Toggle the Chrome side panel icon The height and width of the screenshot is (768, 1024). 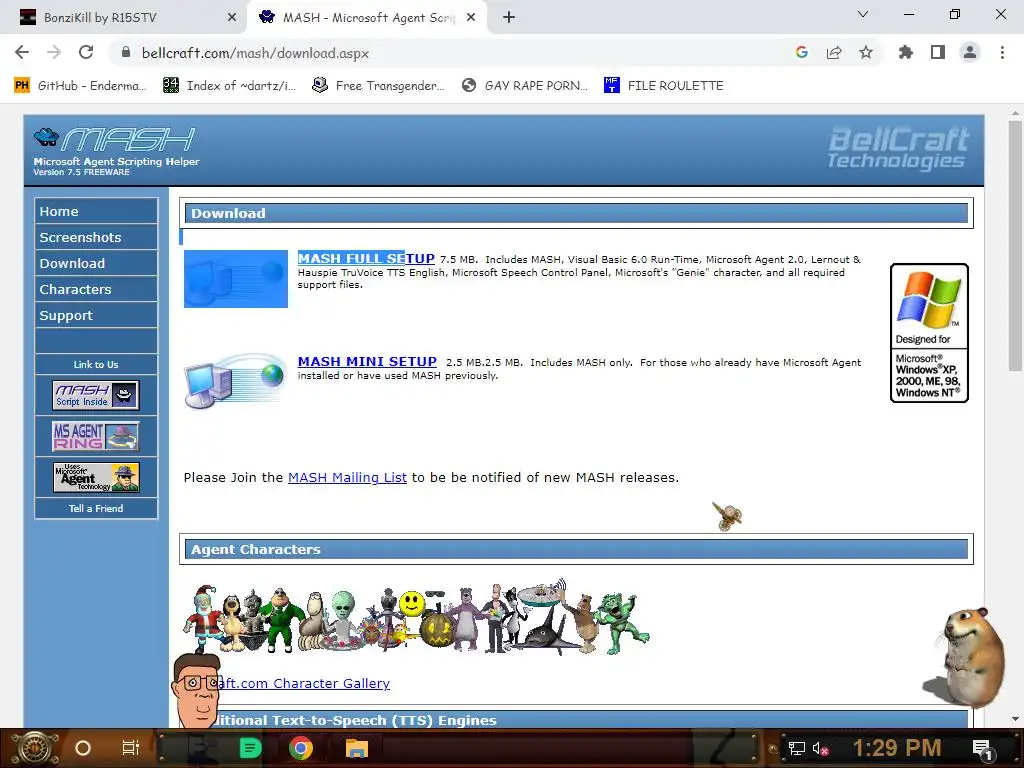coord(938,52)
